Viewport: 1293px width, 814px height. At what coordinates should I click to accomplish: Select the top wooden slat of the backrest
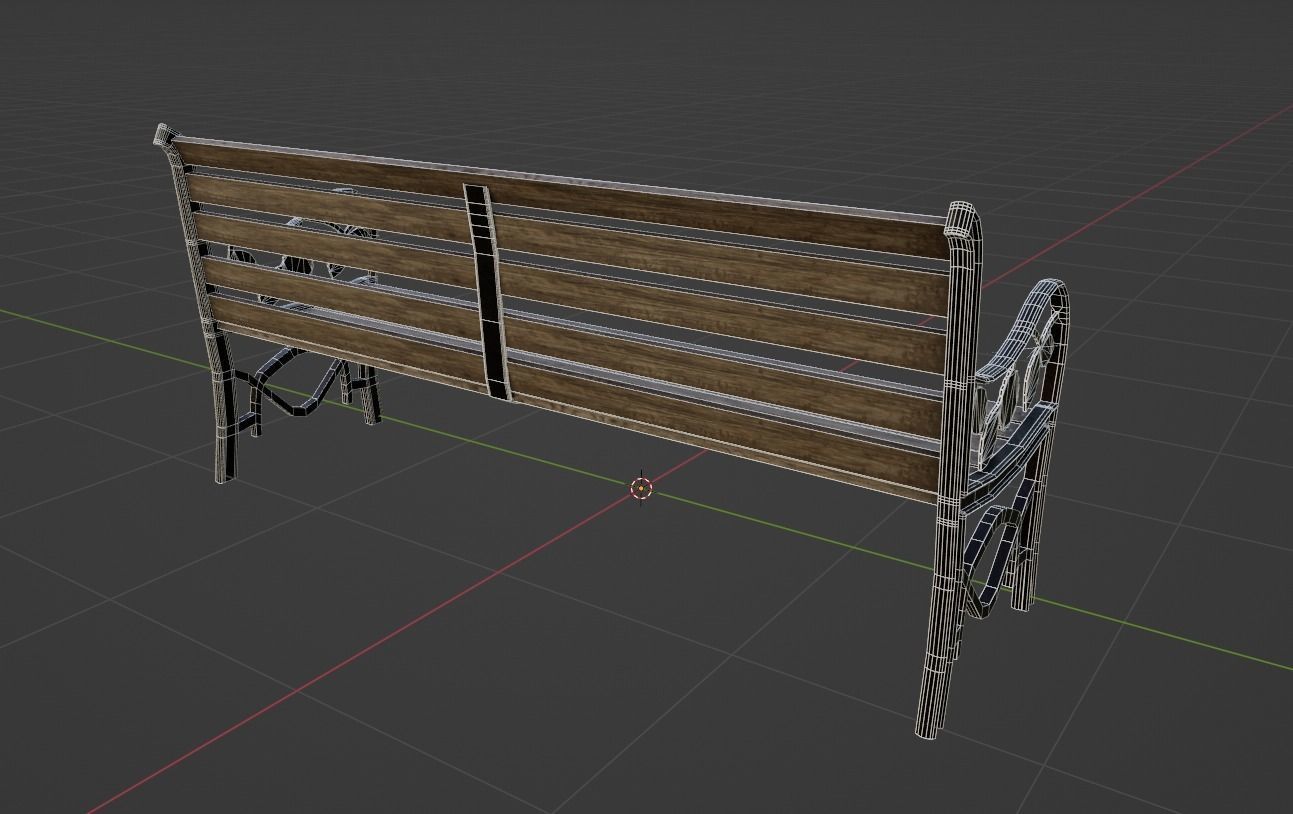pyautogui.click(x=560, y=198)
